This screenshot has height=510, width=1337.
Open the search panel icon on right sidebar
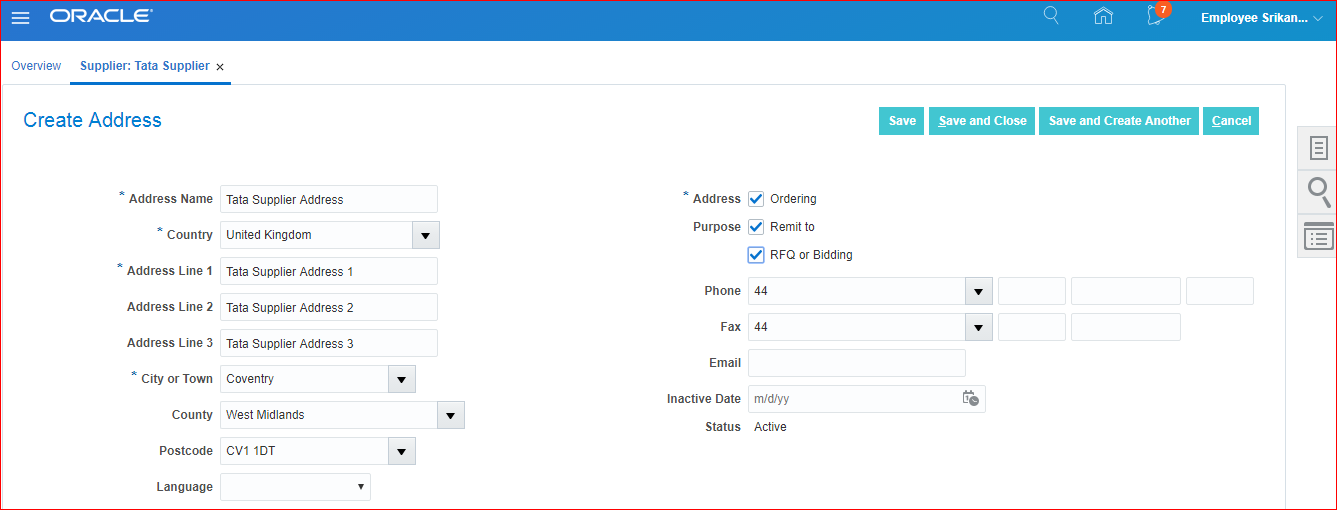coord(1319,192)
